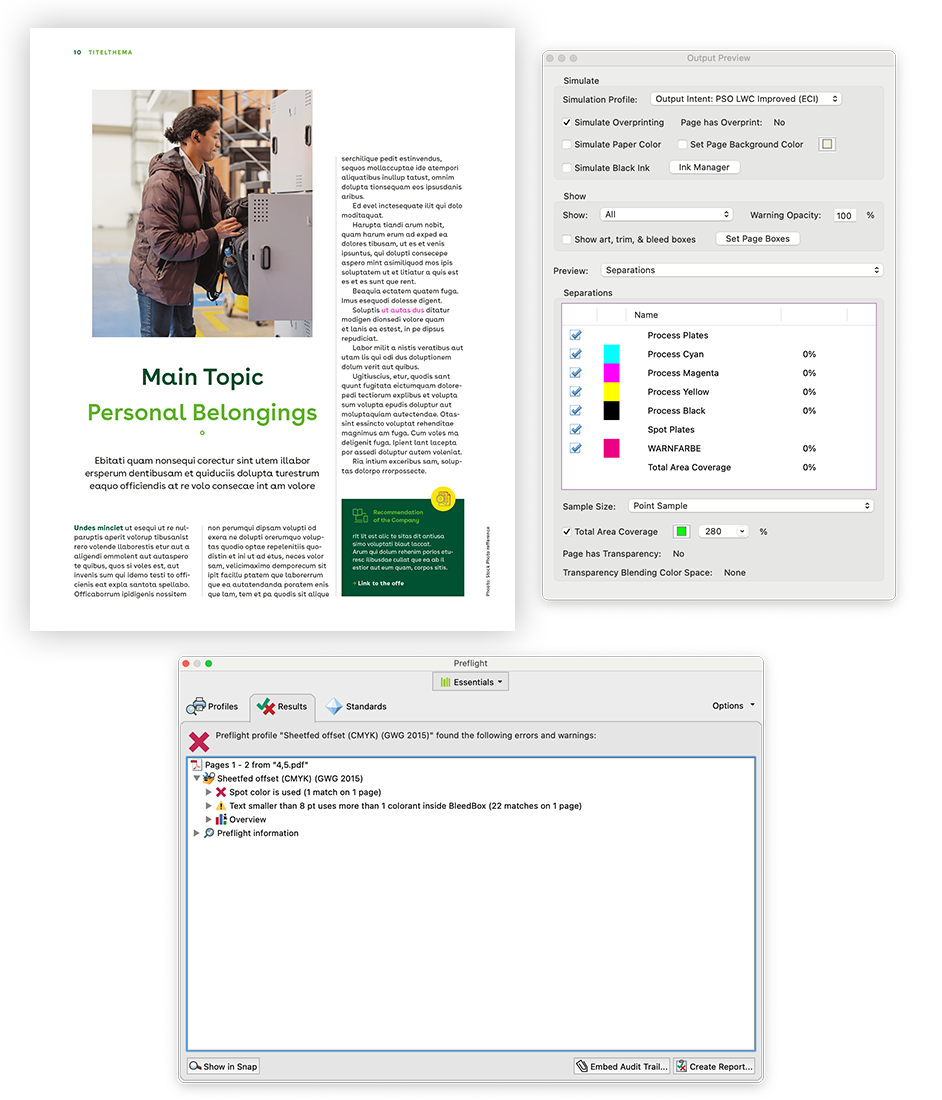Click the Create Report button
The image size is (942, 1100).
click(714, 1066)
